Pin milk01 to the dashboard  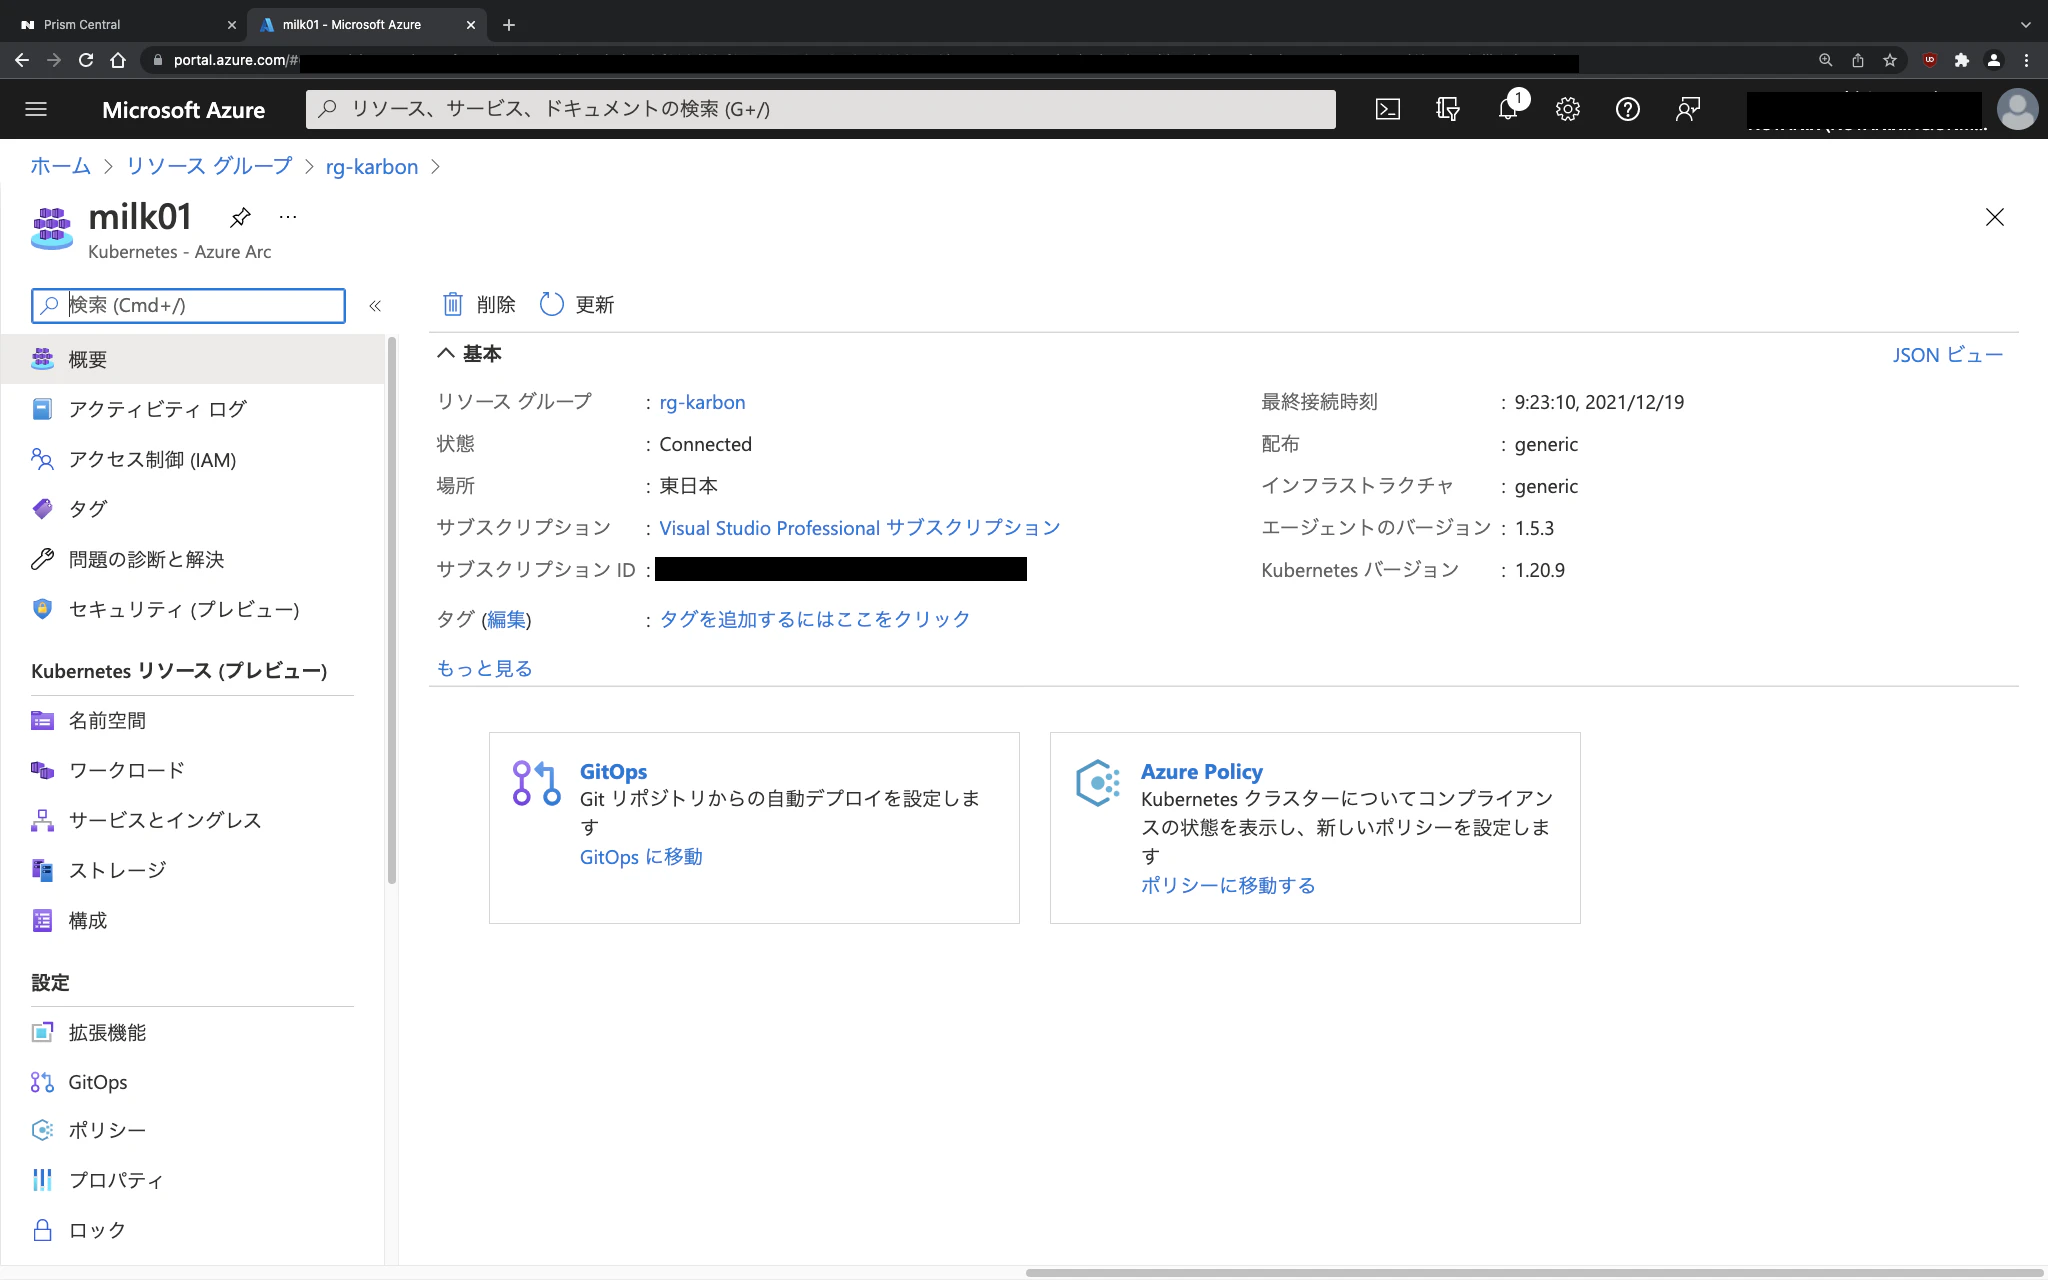point(240,216)
